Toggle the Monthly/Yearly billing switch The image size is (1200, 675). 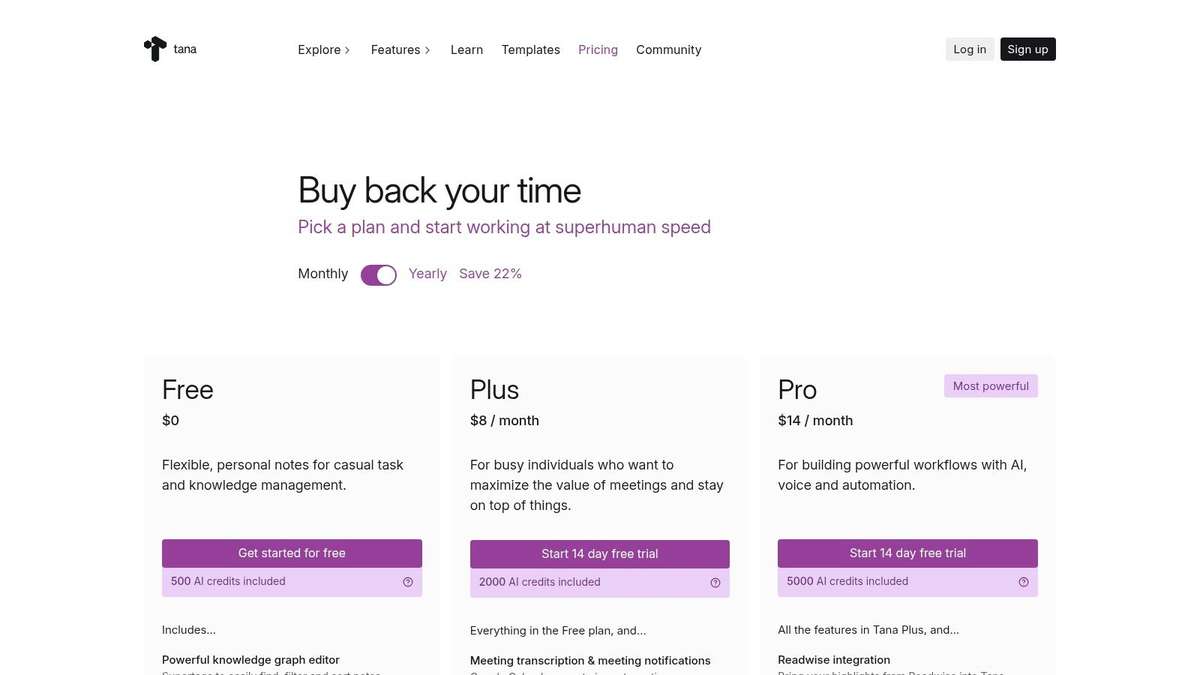(x=379, y=275)
